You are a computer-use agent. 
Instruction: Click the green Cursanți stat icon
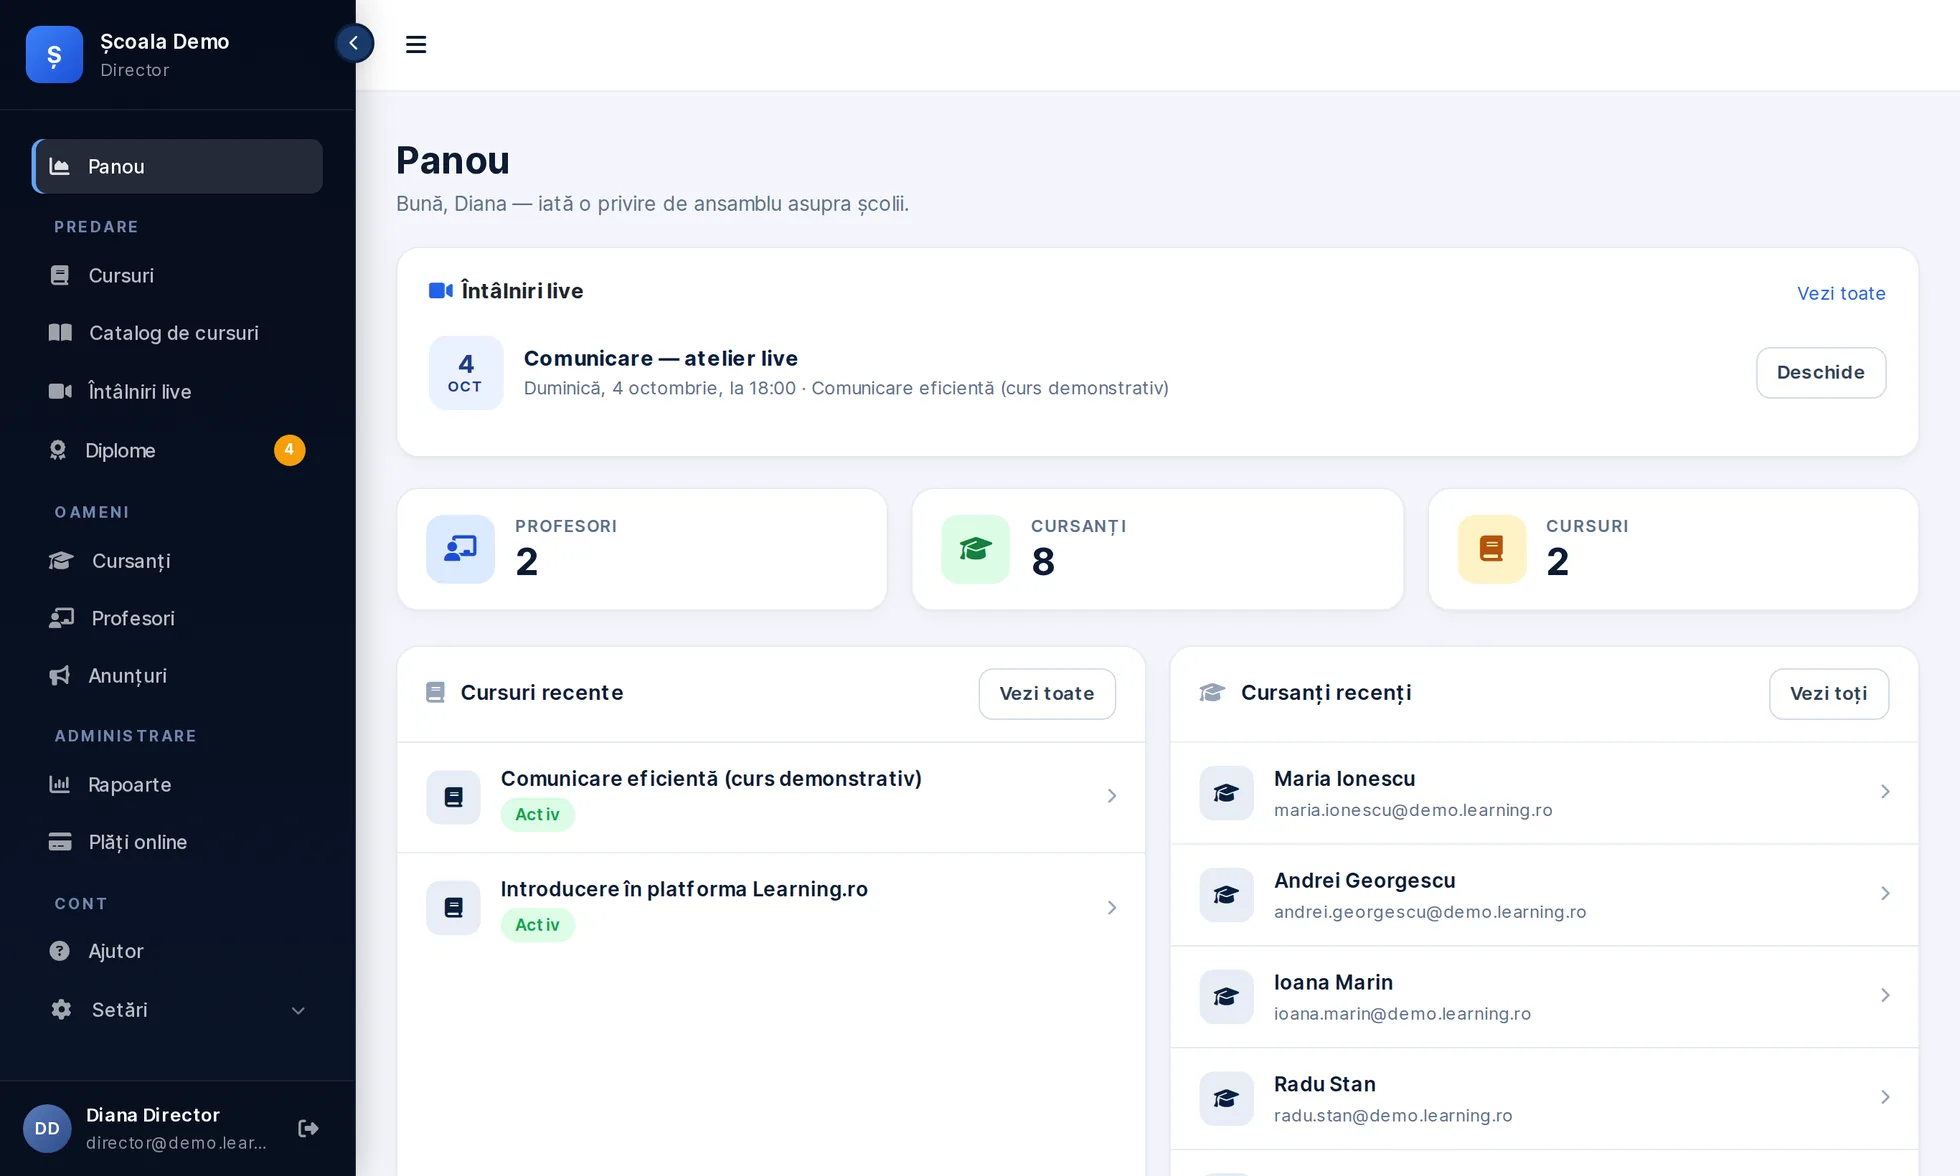click(976, 549)
